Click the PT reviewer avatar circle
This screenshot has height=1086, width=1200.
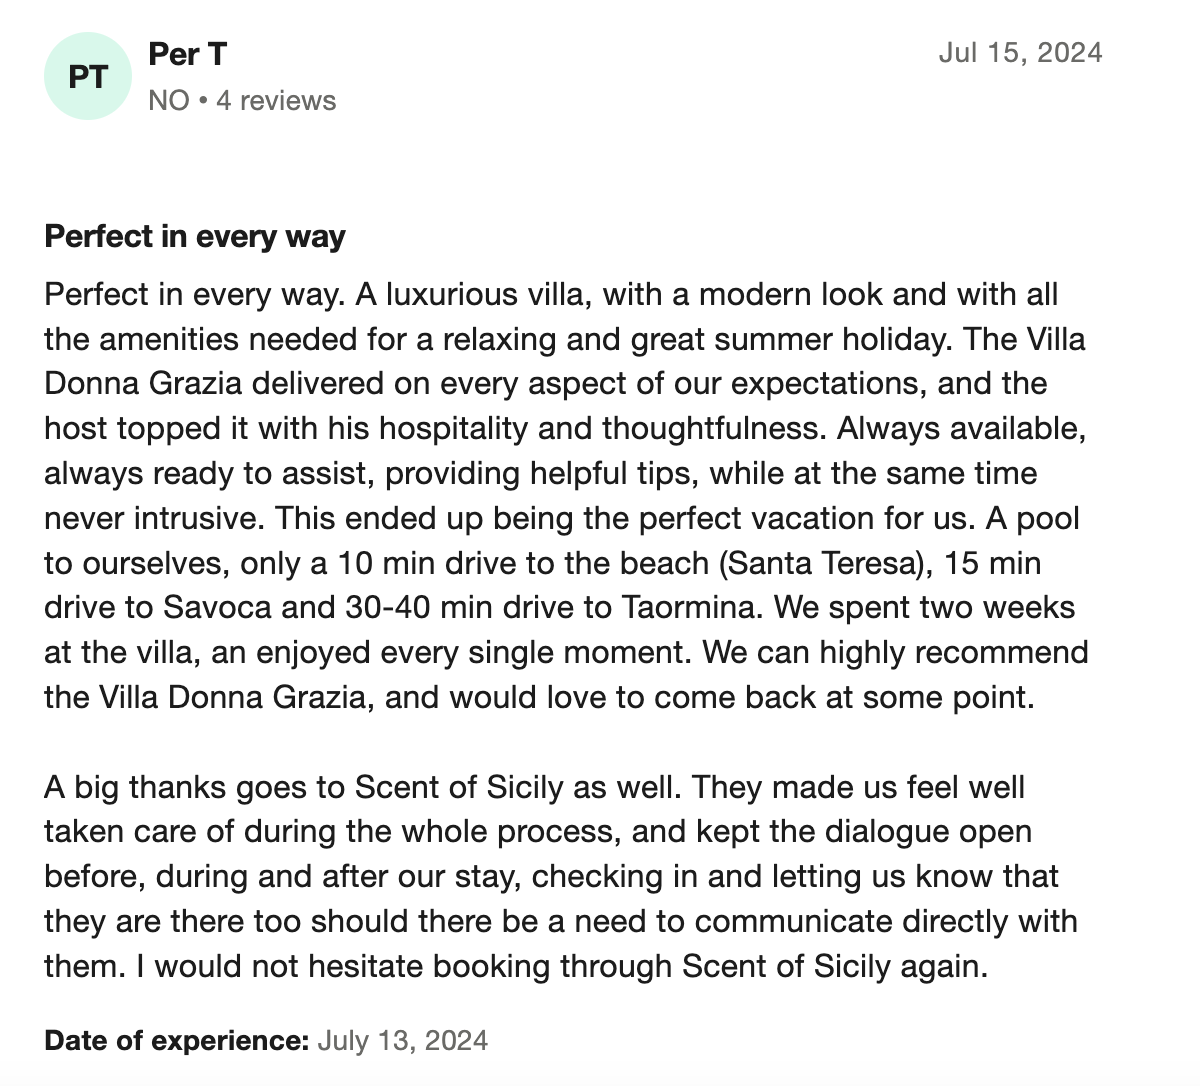tap(88, 76)
